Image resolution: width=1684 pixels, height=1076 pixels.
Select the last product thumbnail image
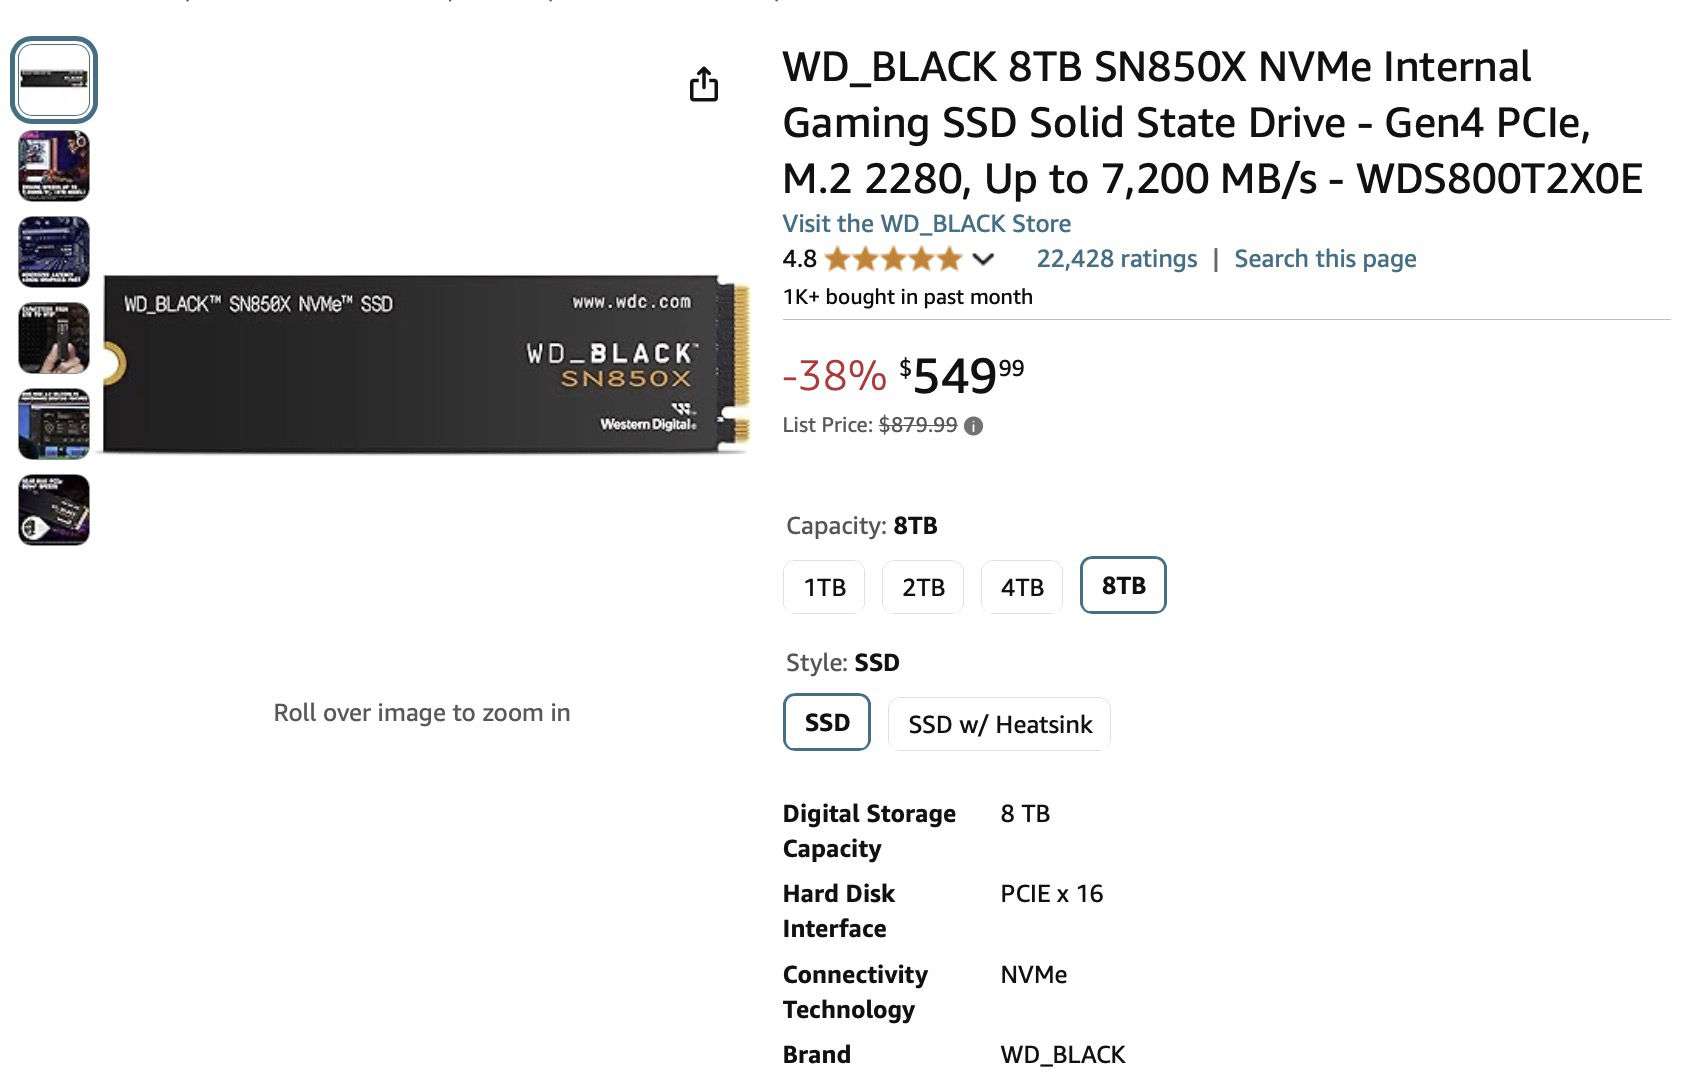coord(54,510)
